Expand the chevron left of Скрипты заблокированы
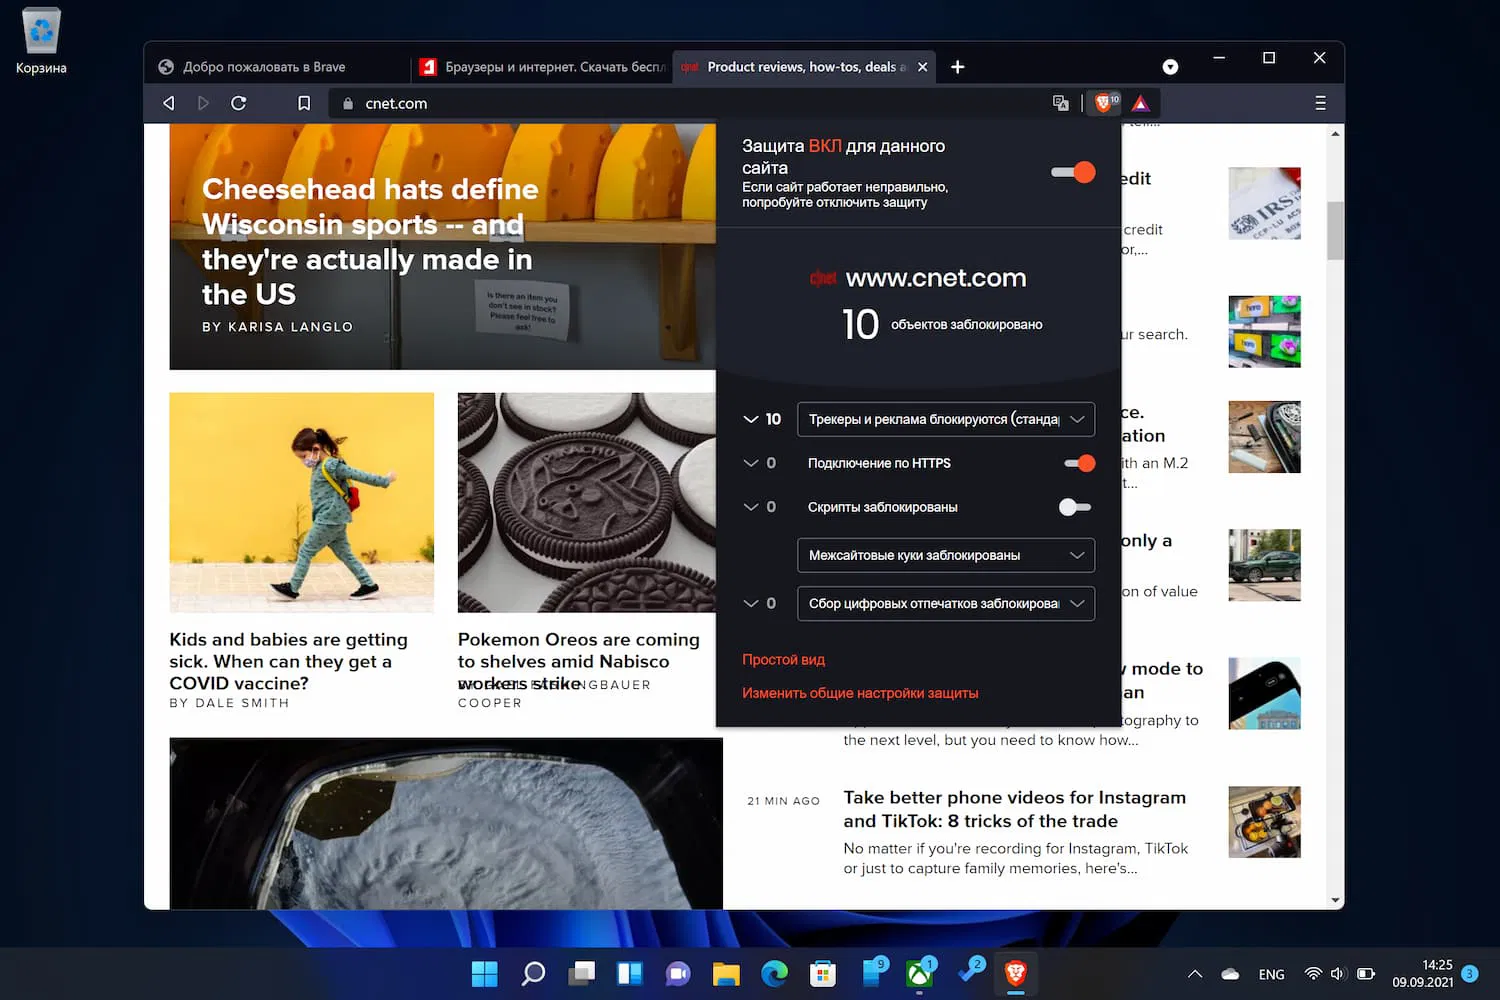The height and width of the screenshot is (1000, 1500). click(751, 507)
